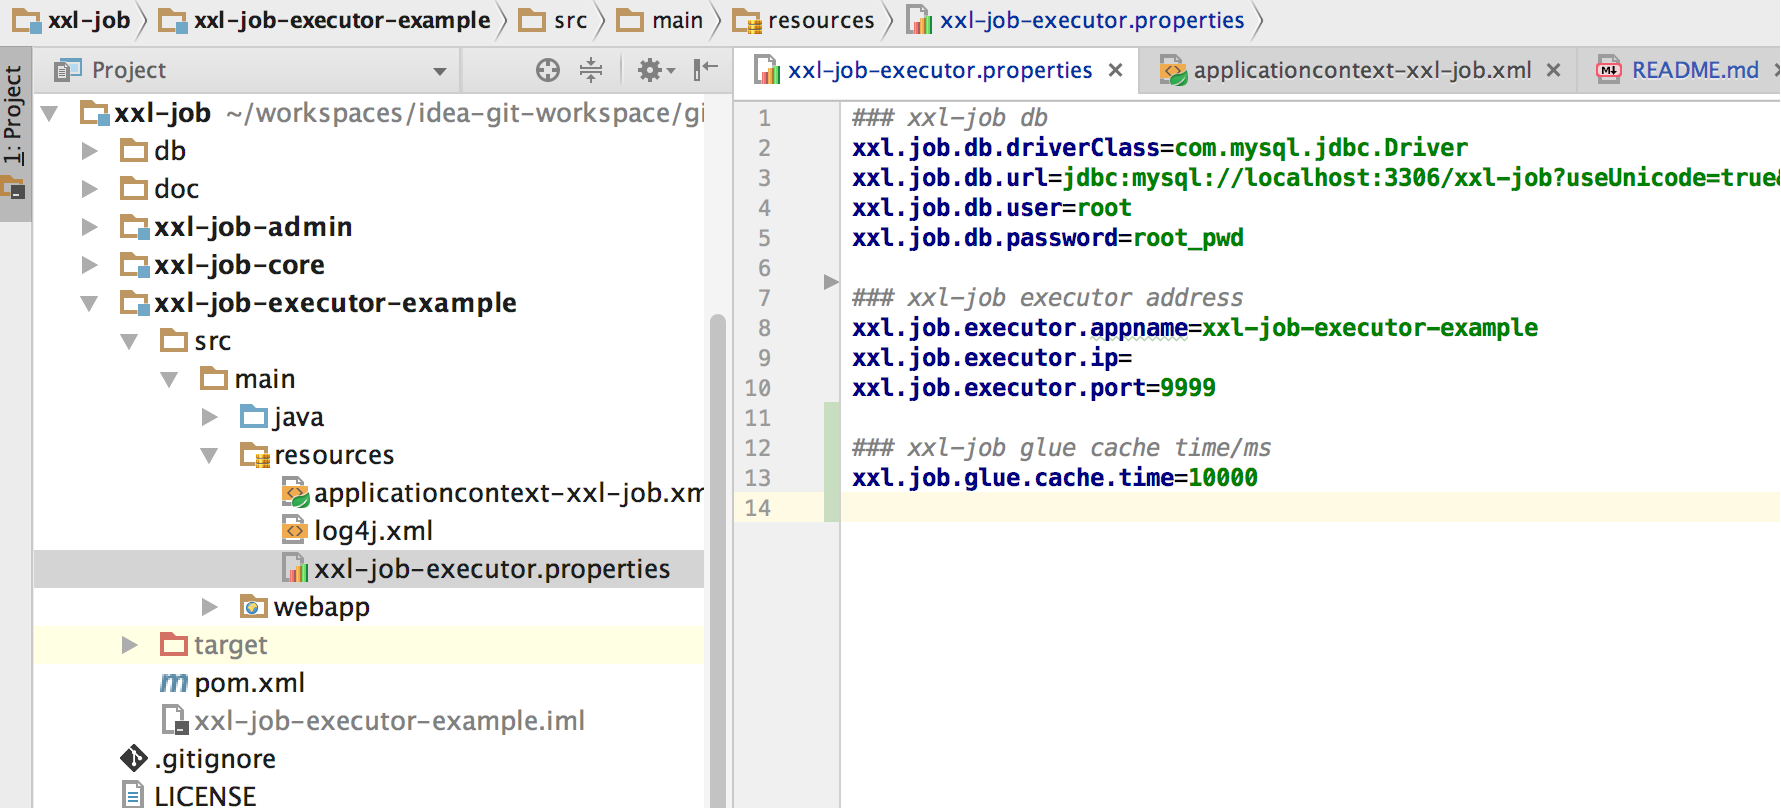The image size is (1781, 808).
Task: Expand the java source folder
Action: point(210,417)
